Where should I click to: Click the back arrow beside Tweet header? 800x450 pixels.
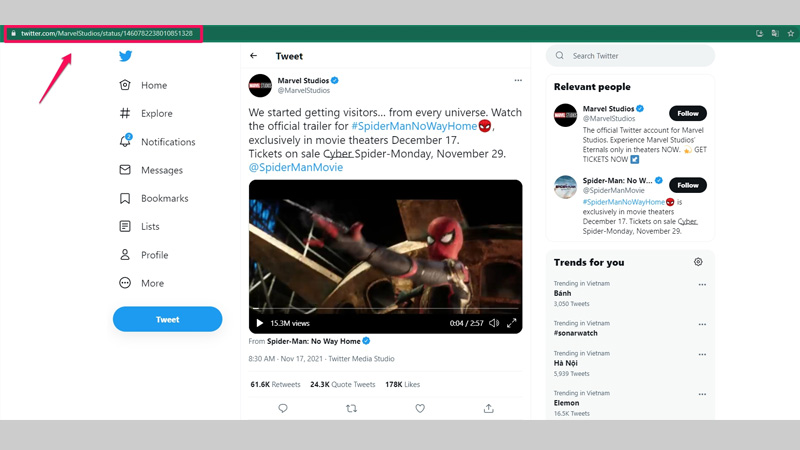(x=254, y=56)
